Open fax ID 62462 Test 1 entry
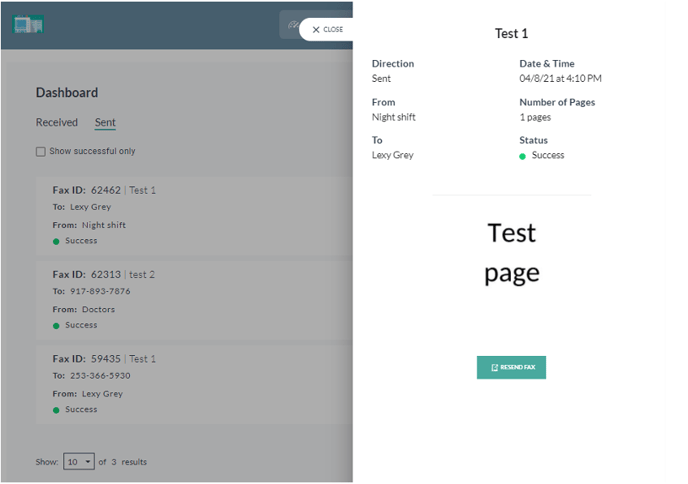 click(x=104, y=190)
